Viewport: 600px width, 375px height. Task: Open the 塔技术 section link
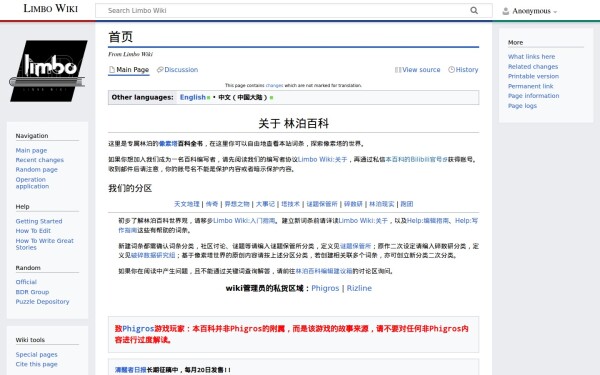[290, 204]
